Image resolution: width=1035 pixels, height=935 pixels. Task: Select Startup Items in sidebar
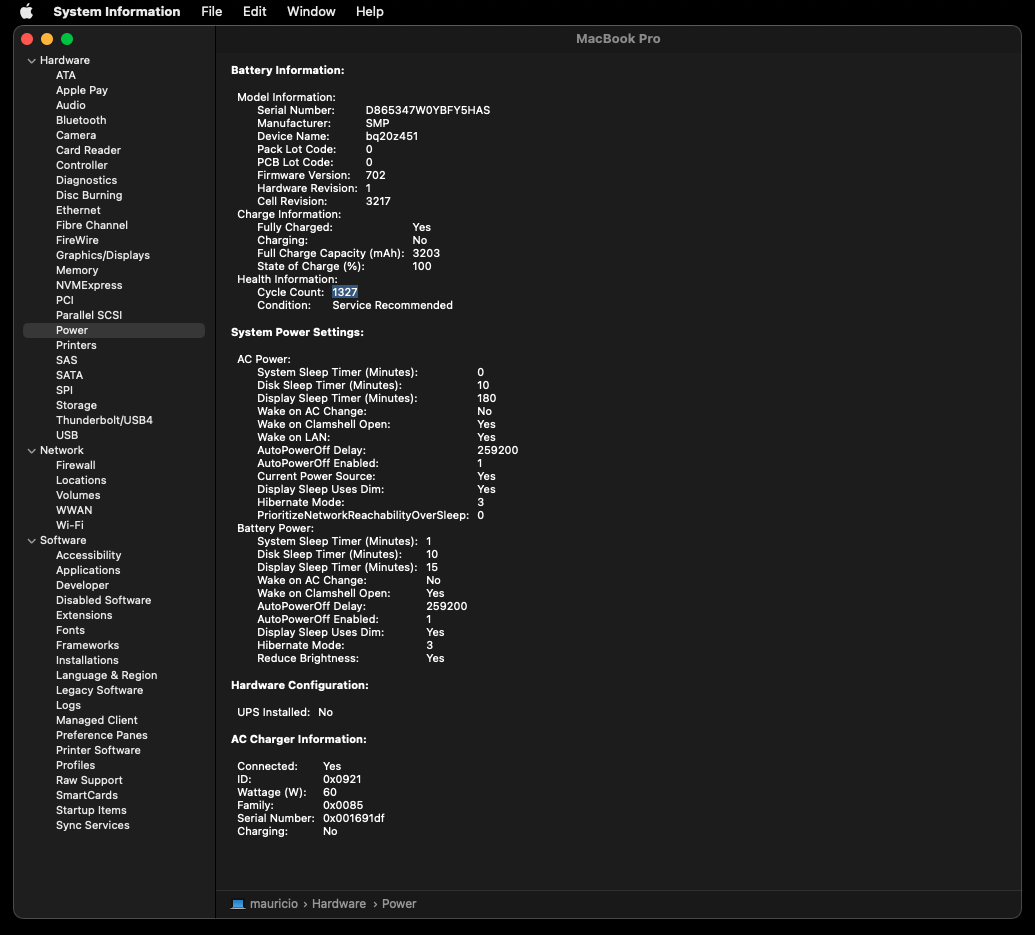pyautogui.click(x=91, y=810)
